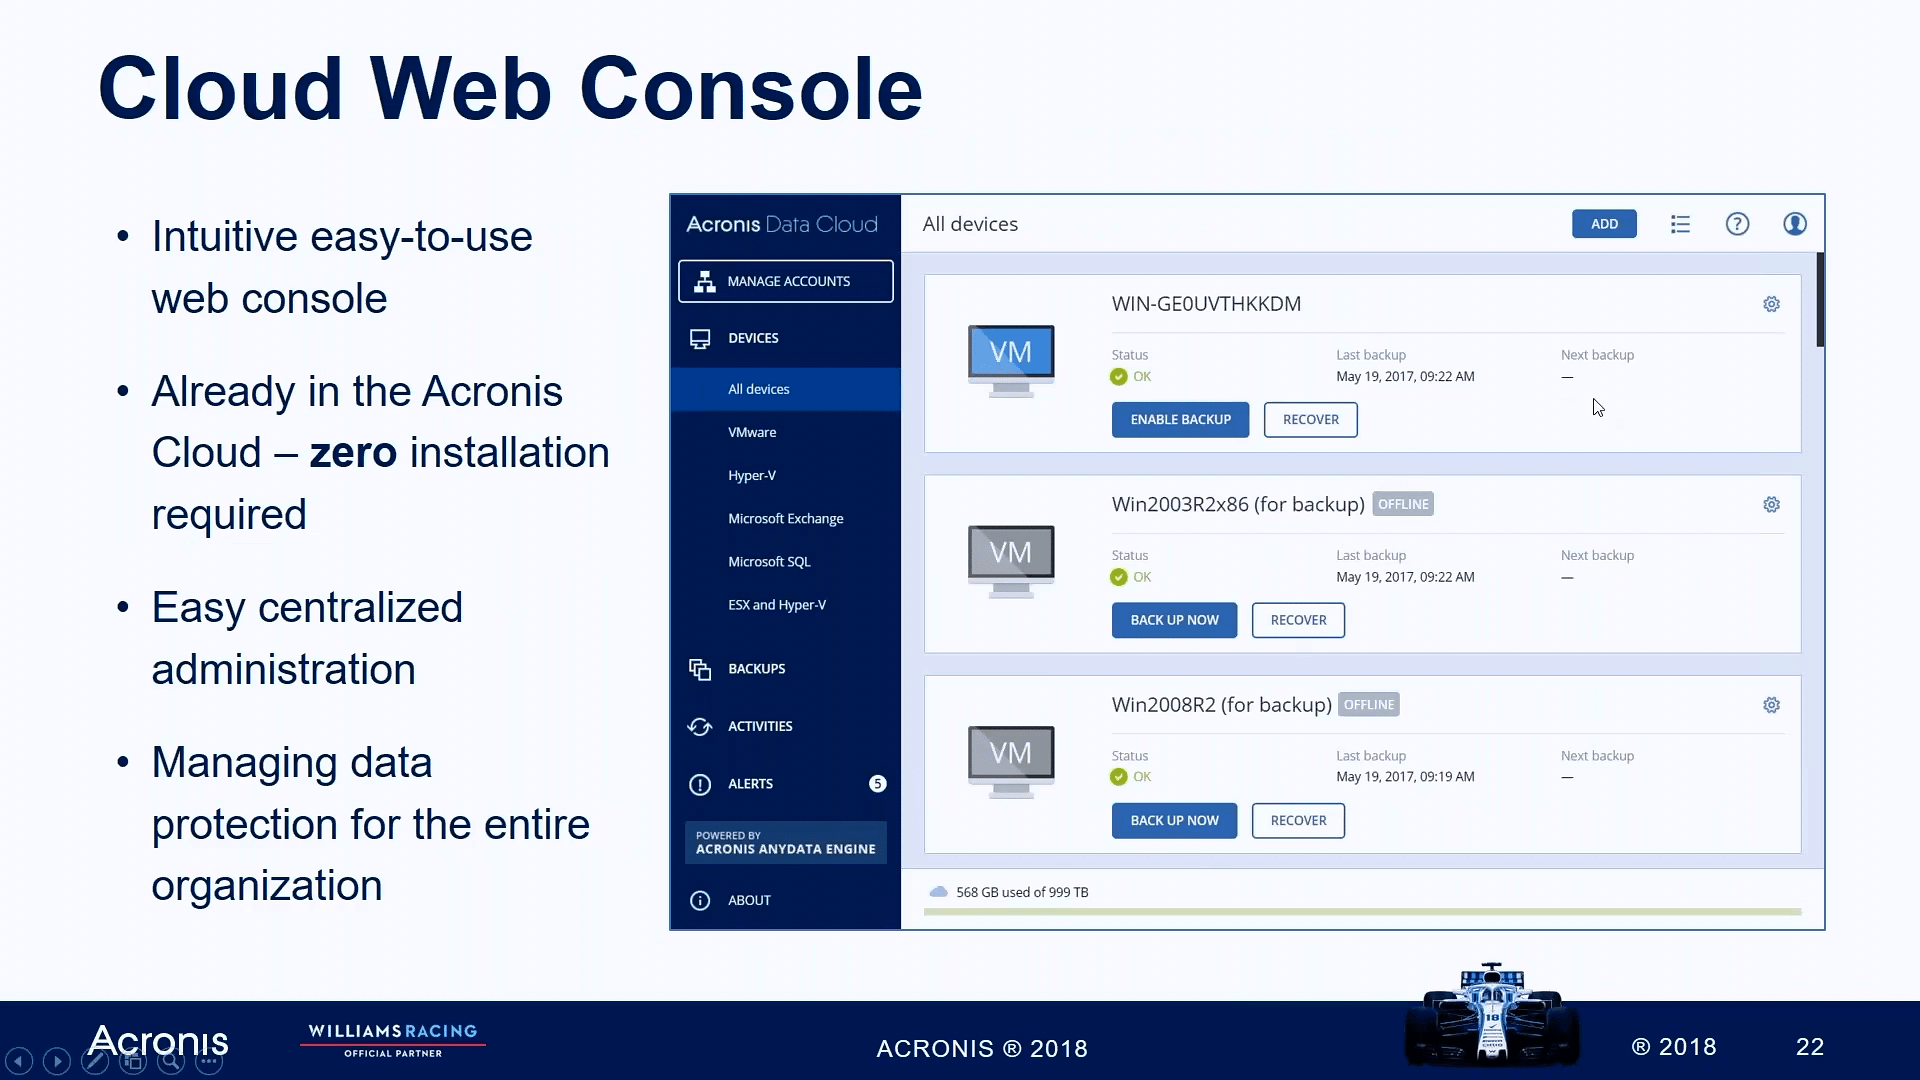Click Enable Backup for WIN-GE0UVTHKKDM
1920x1080 pixels.
[x=1180, y=420]
